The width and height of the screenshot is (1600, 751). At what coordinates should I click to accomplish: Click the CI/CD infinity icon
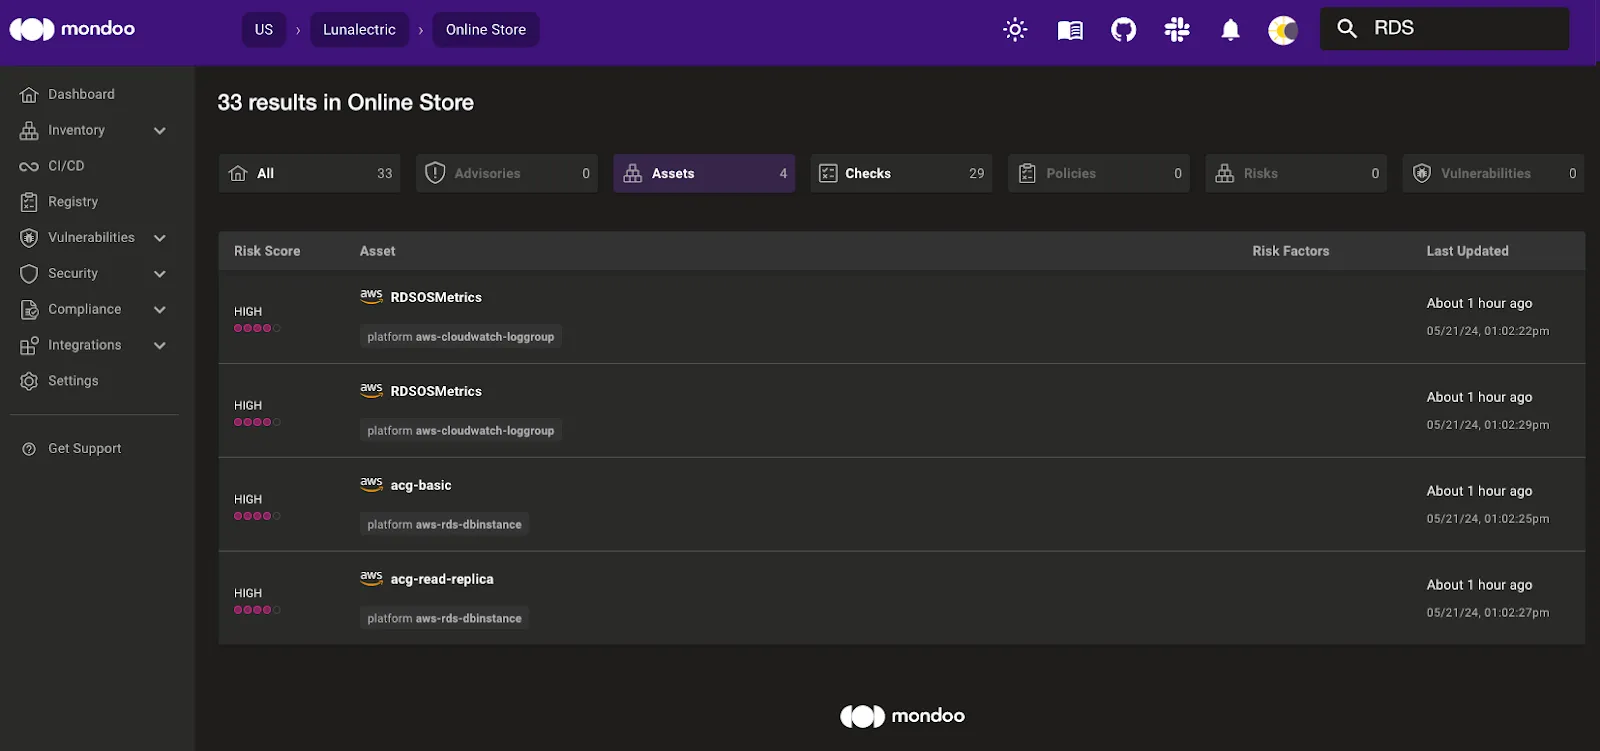29,167
